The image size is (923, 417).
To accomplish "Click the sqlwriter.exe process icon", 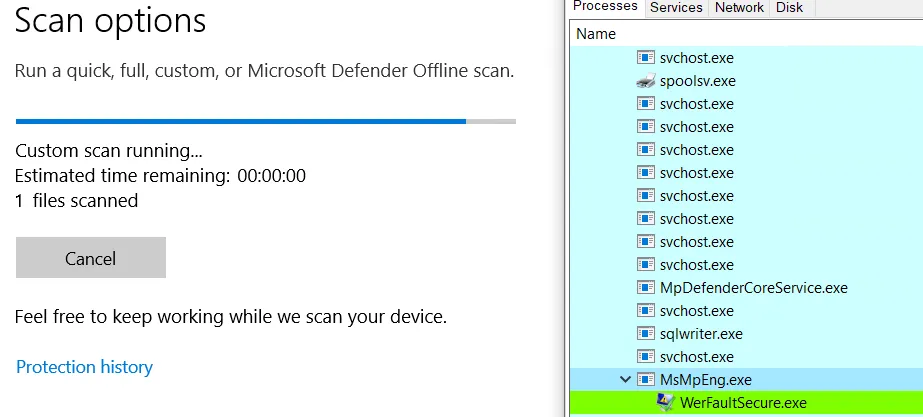I will [x=645, y=334].
